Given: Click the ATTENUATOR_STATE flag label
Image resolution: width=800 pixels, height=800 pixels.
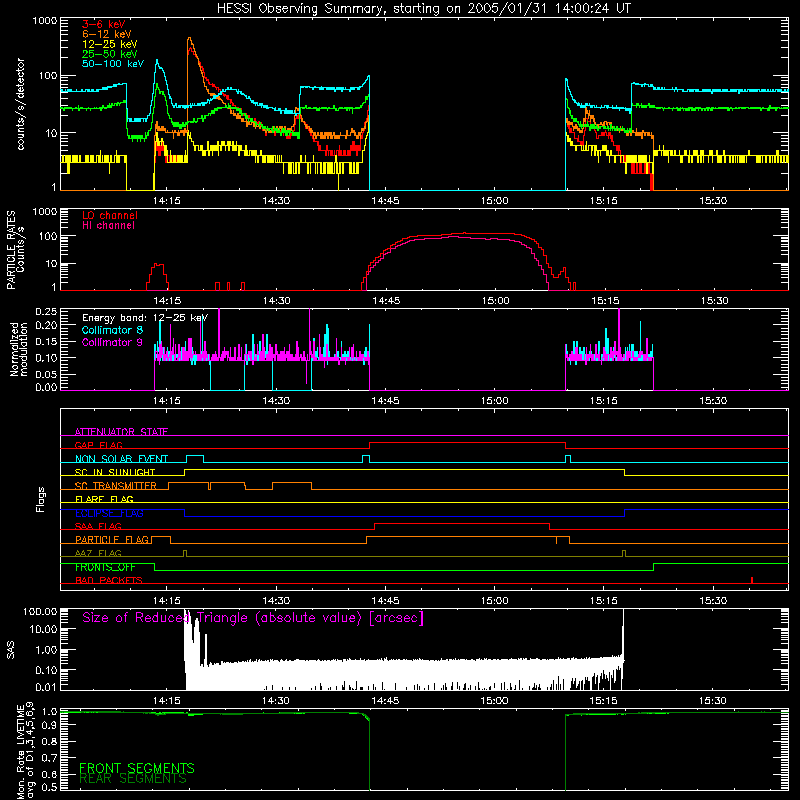Looking at the screenshot, I should click(x=121, y=432).
